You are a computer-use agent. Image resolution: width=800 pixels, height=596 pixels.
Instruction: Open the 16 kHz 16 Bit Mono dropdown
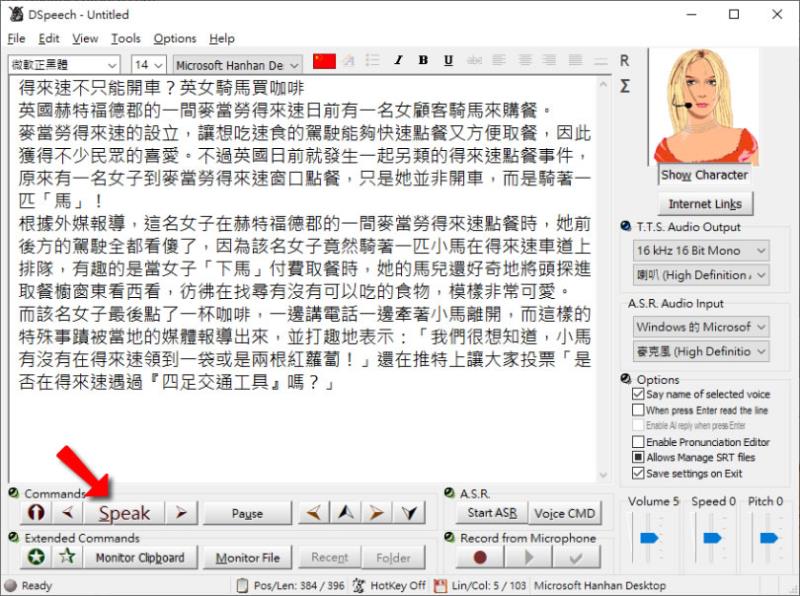pyautogui.click(x=701, y=251)
